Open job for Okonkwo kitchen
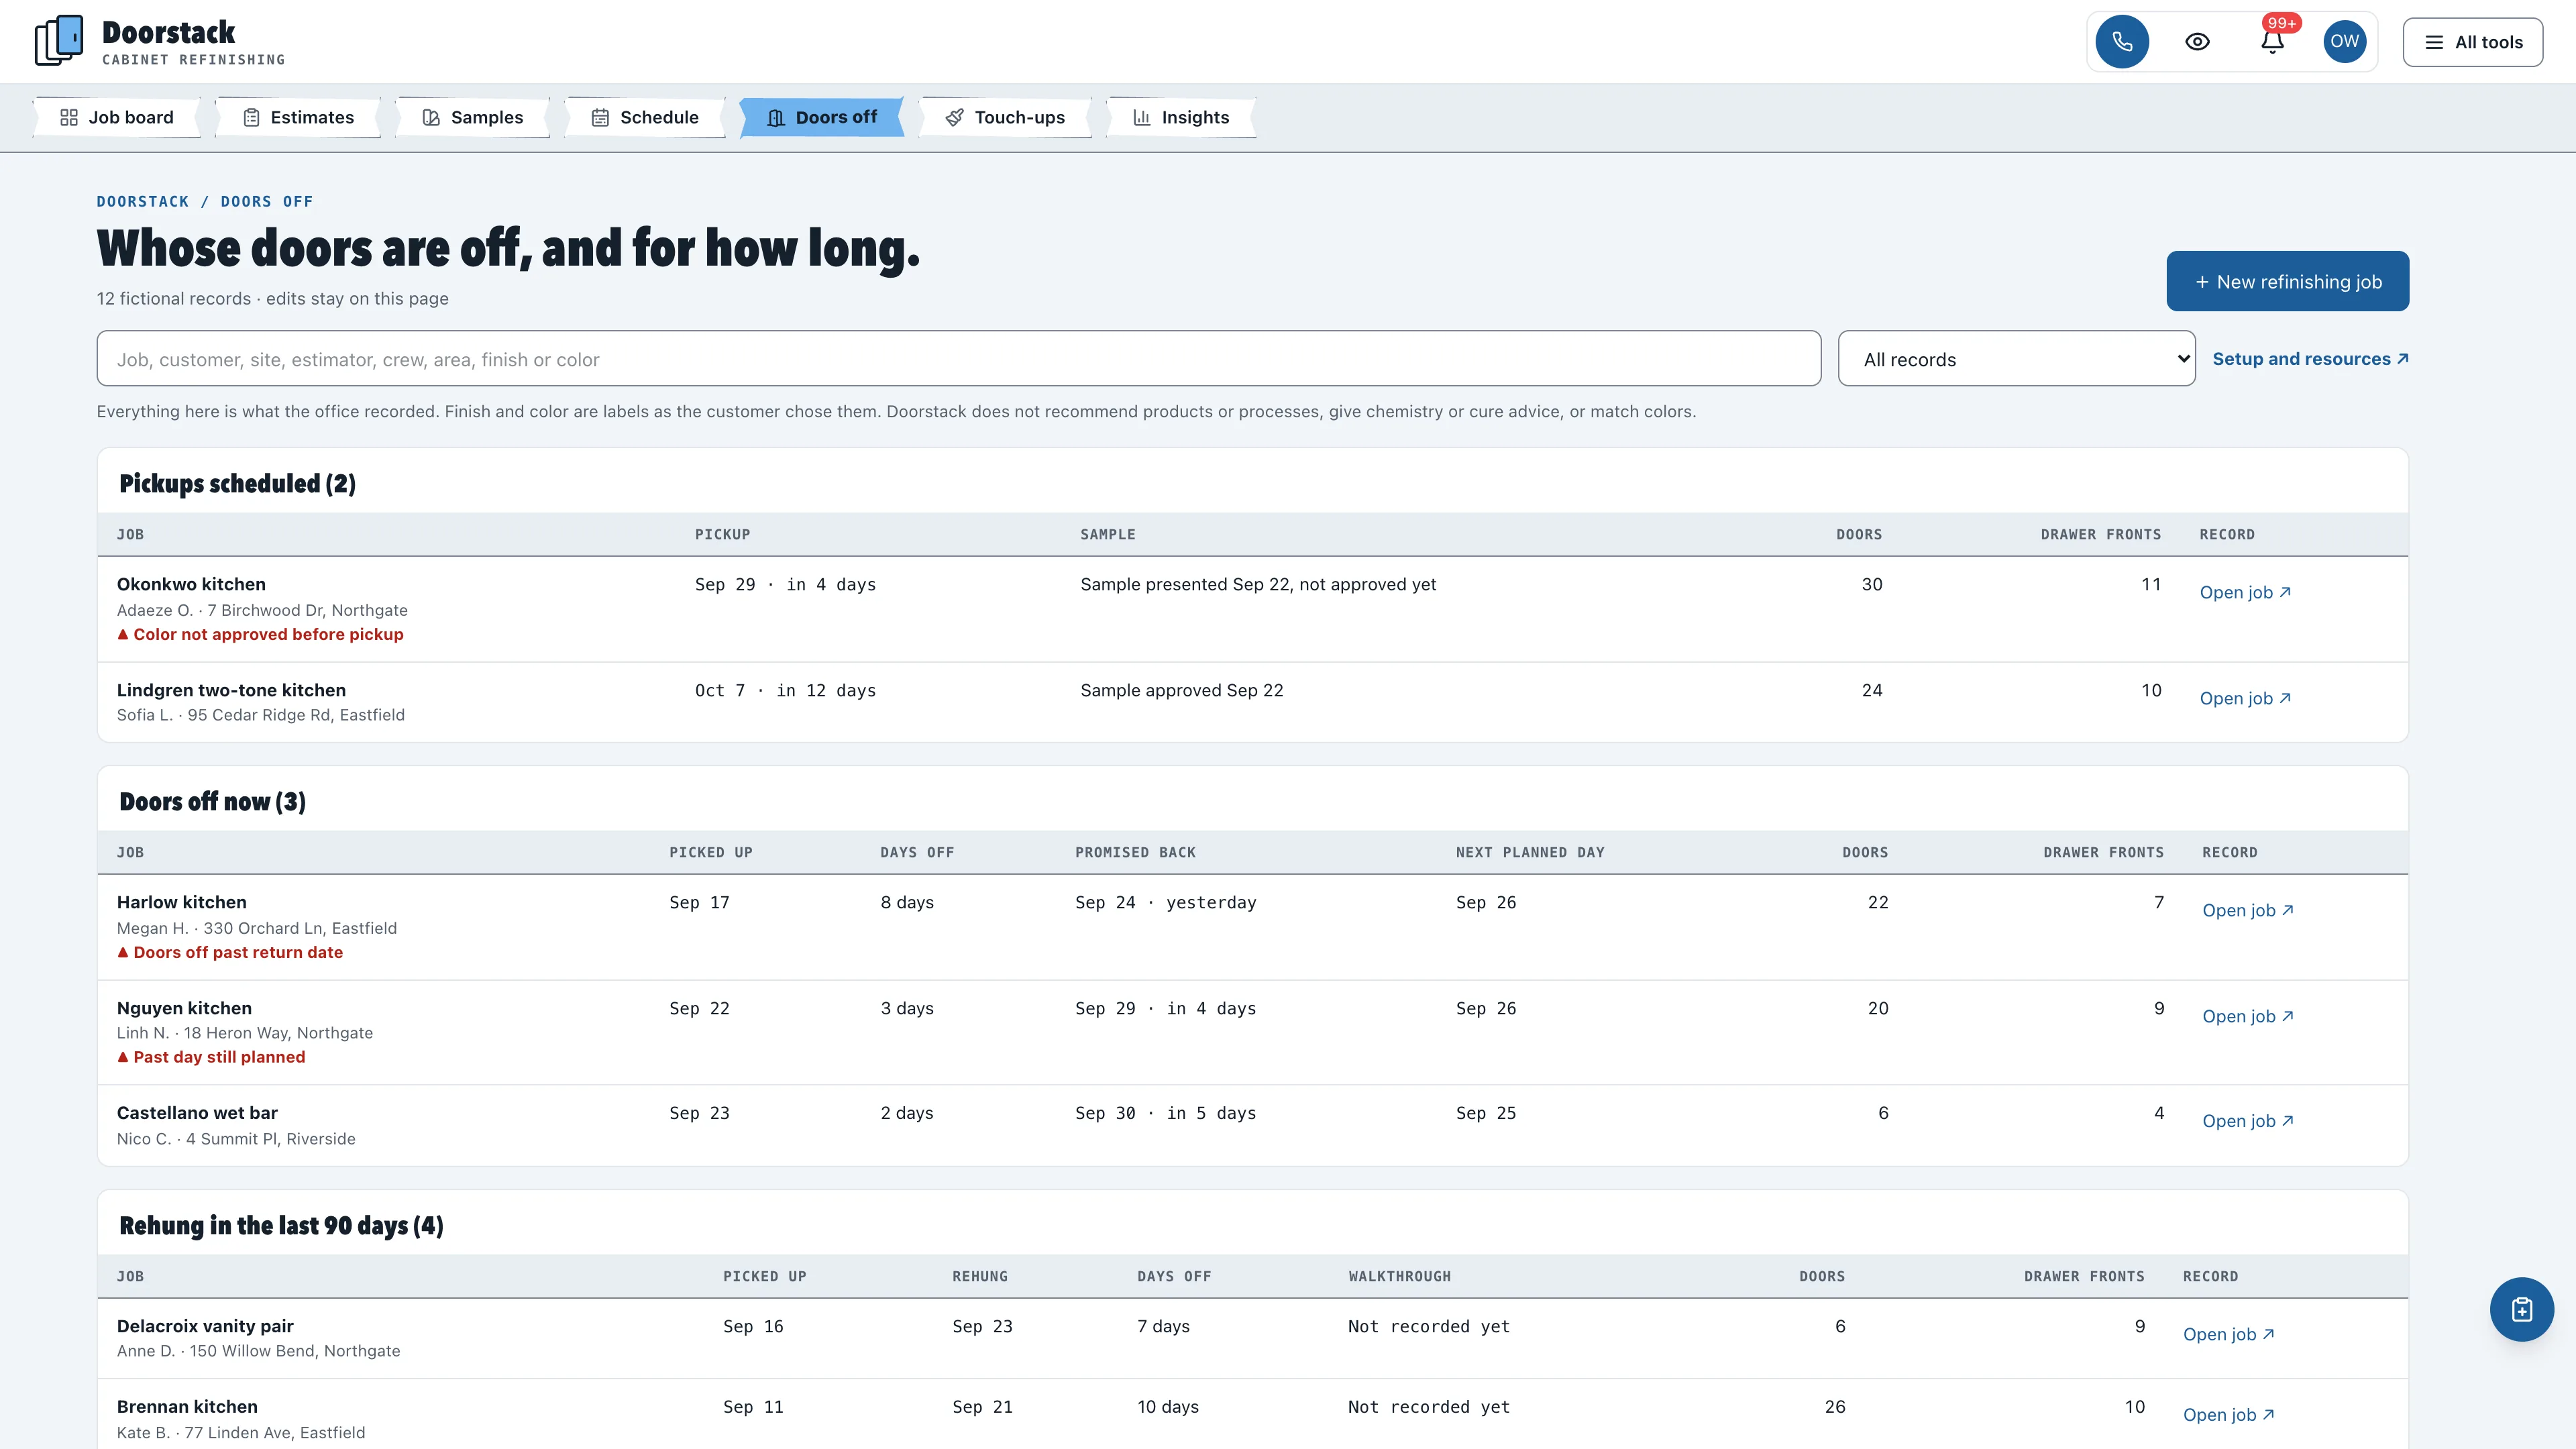Image resolution: width=2576 pixels, height=1449 pixels. [2245, 592]
